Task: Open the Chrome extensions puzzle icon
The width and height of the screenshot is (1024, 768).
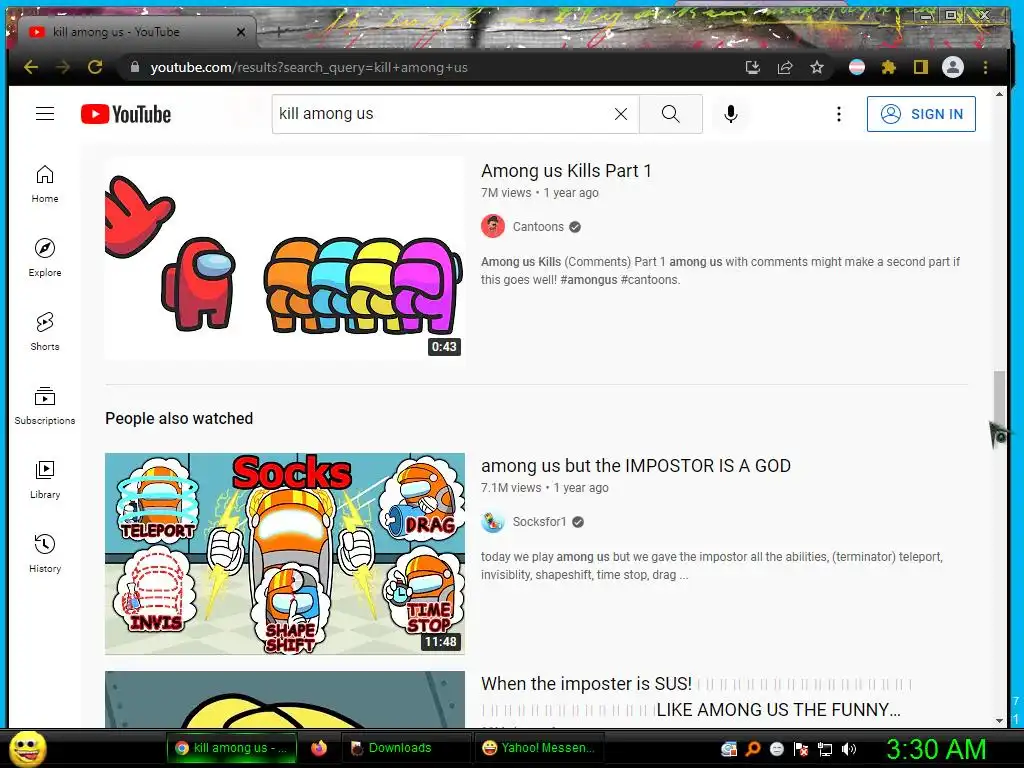Action: [889, 67]
